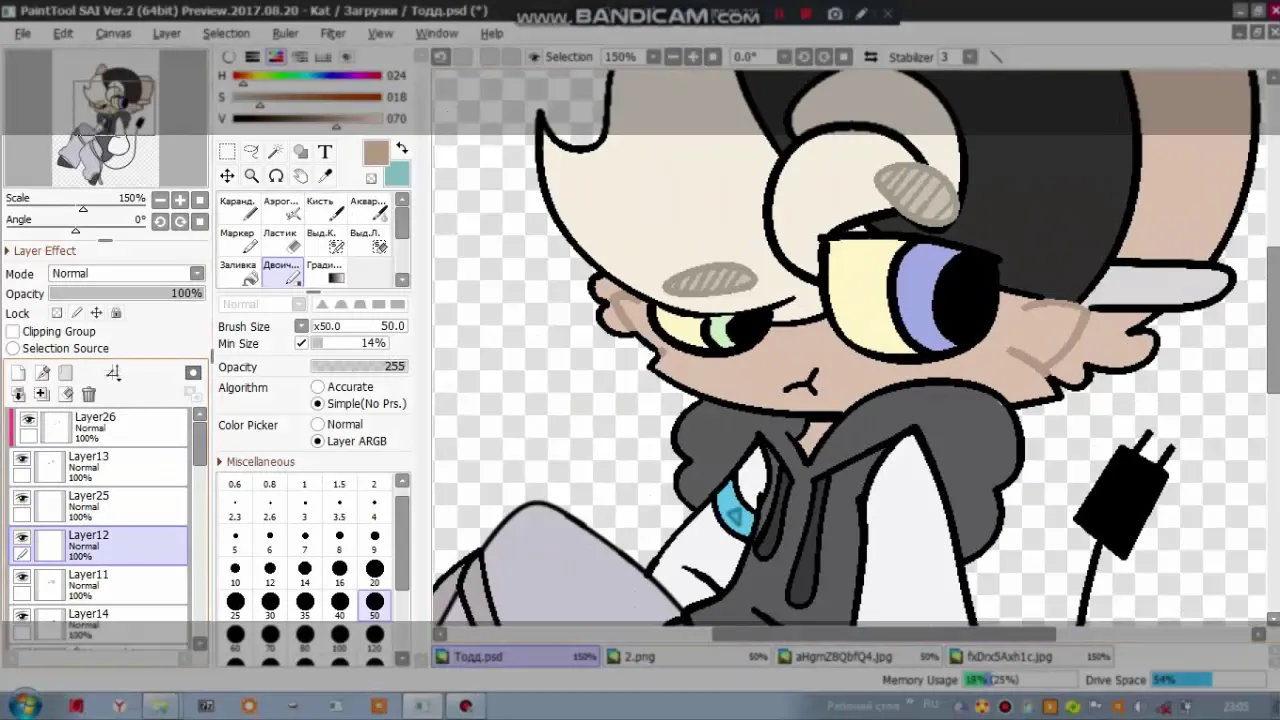Image resolution: width=1280 pixels, height=720 pixels.
Task: Zoom in navigator with plus button
Action: [x=180, y=200]
